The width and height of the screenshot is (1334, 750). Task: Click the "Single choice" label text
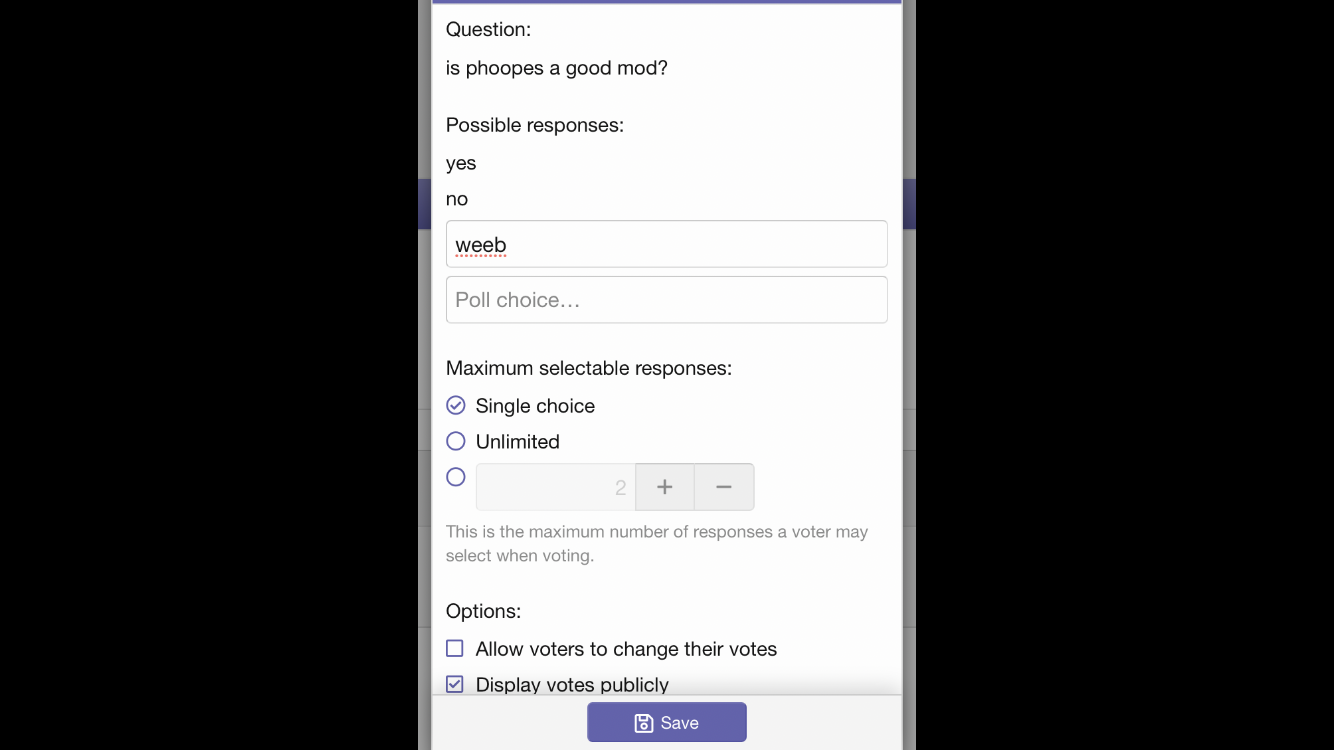535,406
